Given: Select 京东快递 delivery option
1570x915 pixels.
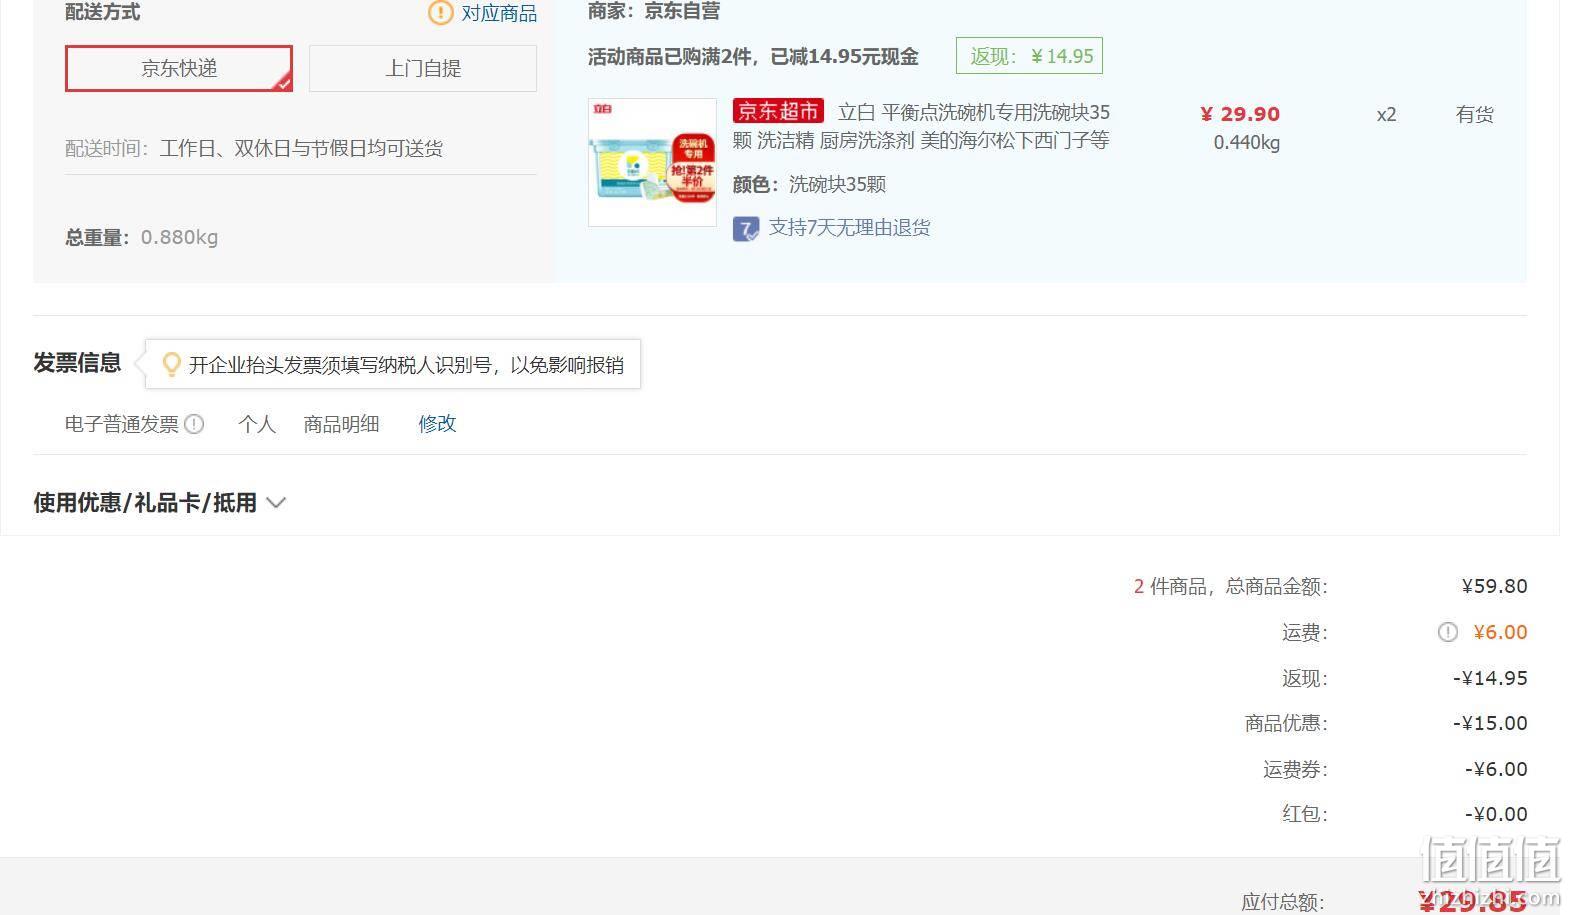Looking at the screenshot, I should [179, 68].
